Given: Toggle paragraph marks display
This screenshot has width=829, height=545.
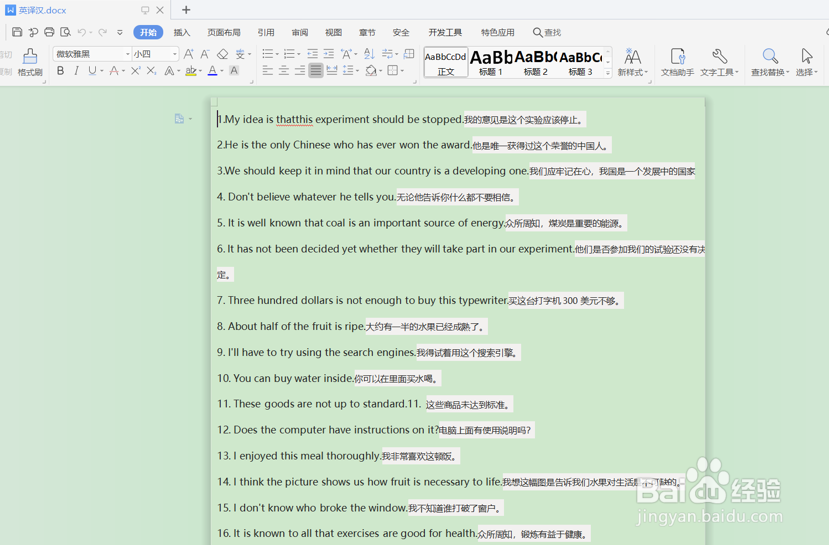Looking at the screenshot, I should click(388, 54).
